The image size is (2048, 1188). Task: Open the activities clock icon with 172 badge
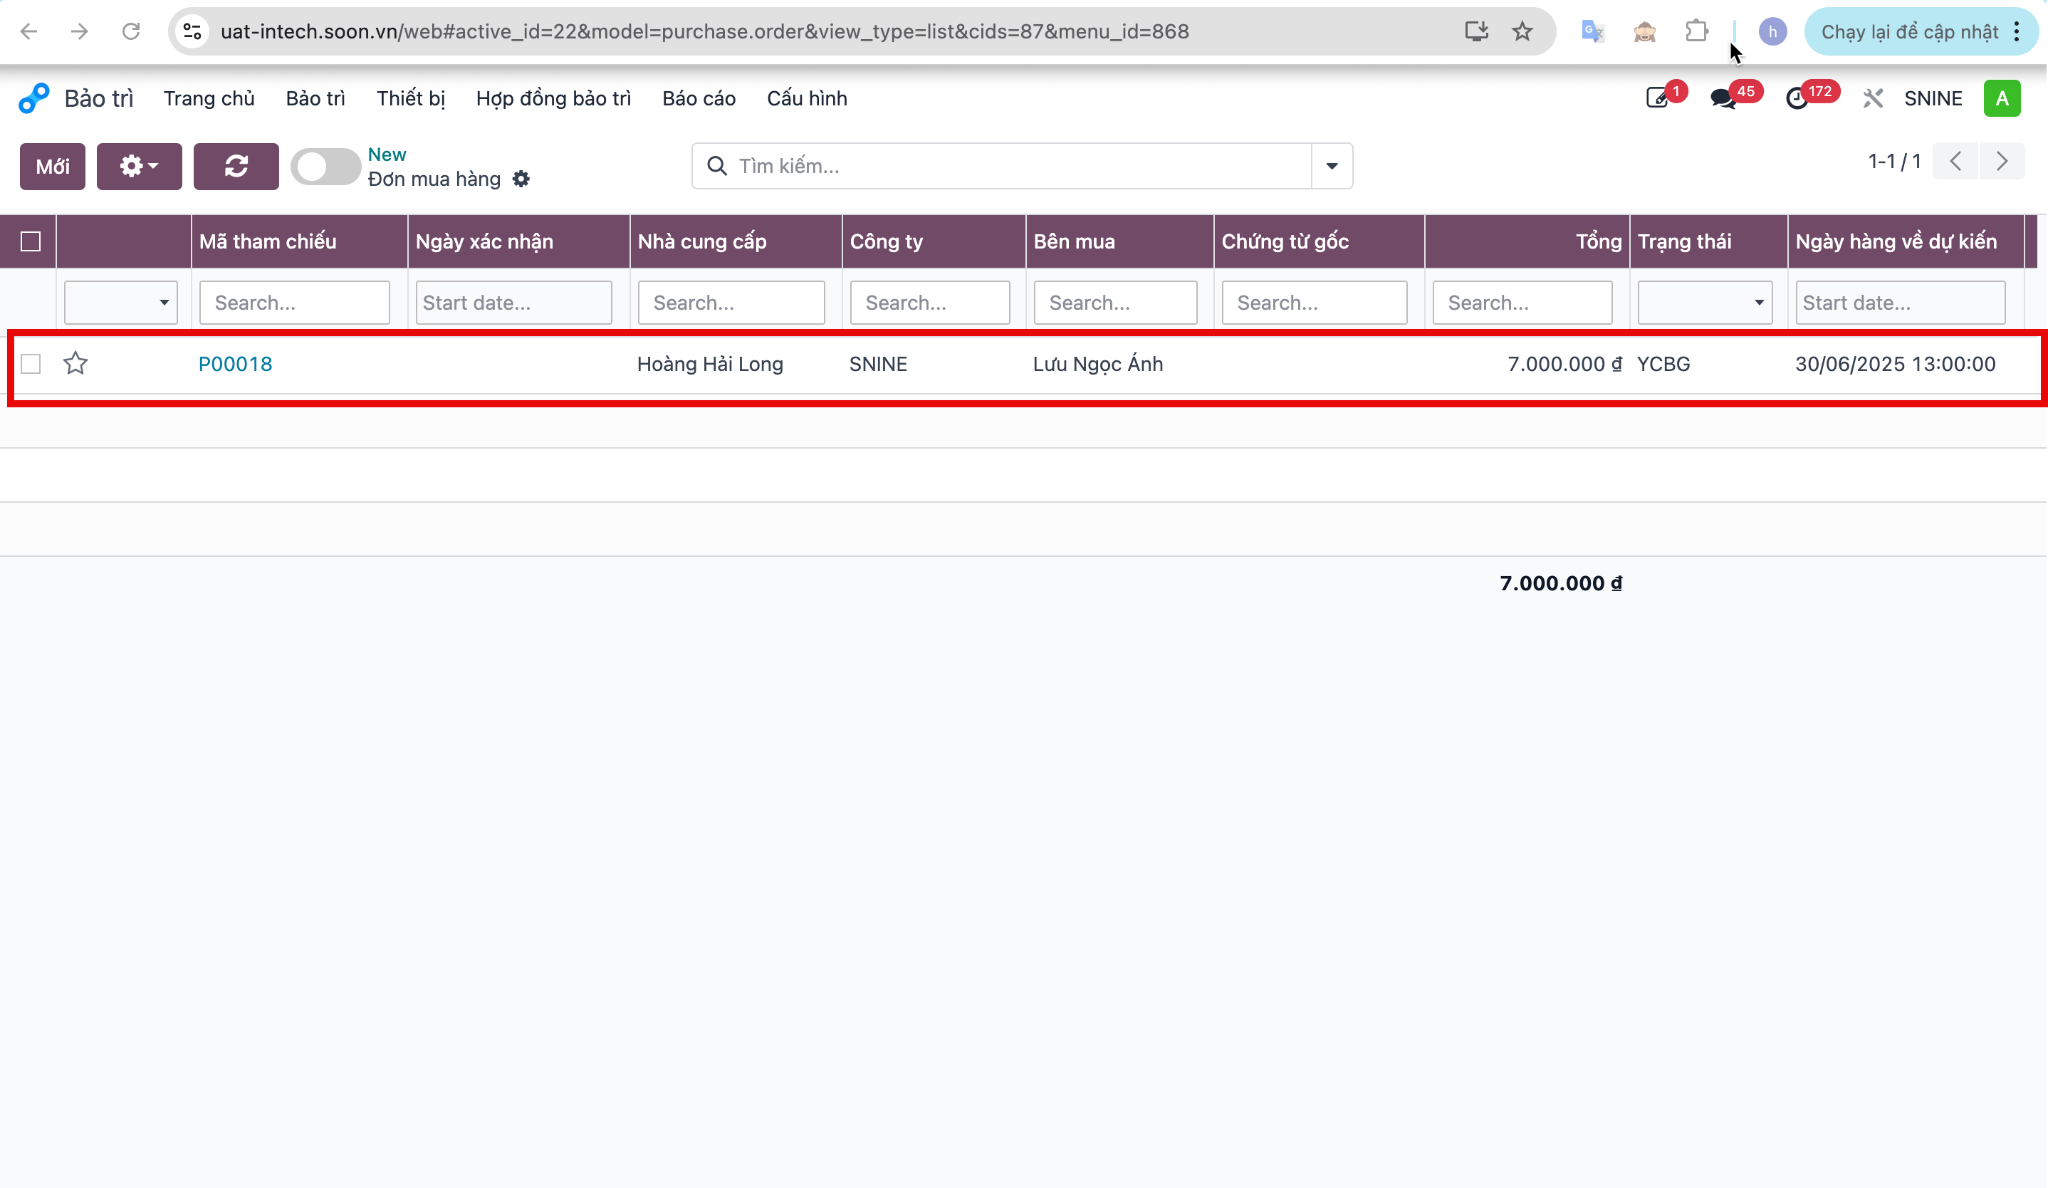click(x=1797, y=98)
